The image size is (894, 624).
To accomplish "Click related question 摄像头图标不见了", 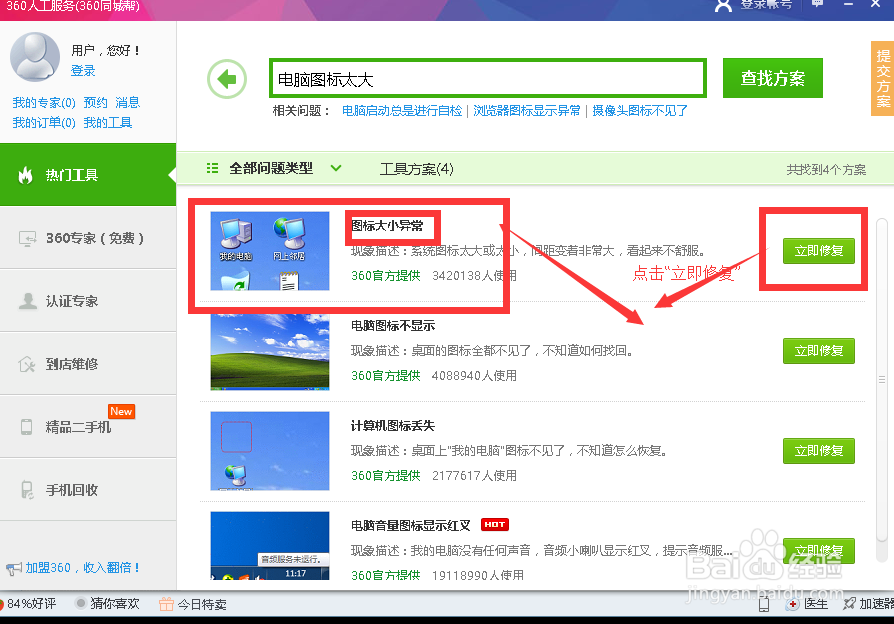I will click(x=640, y=111).
